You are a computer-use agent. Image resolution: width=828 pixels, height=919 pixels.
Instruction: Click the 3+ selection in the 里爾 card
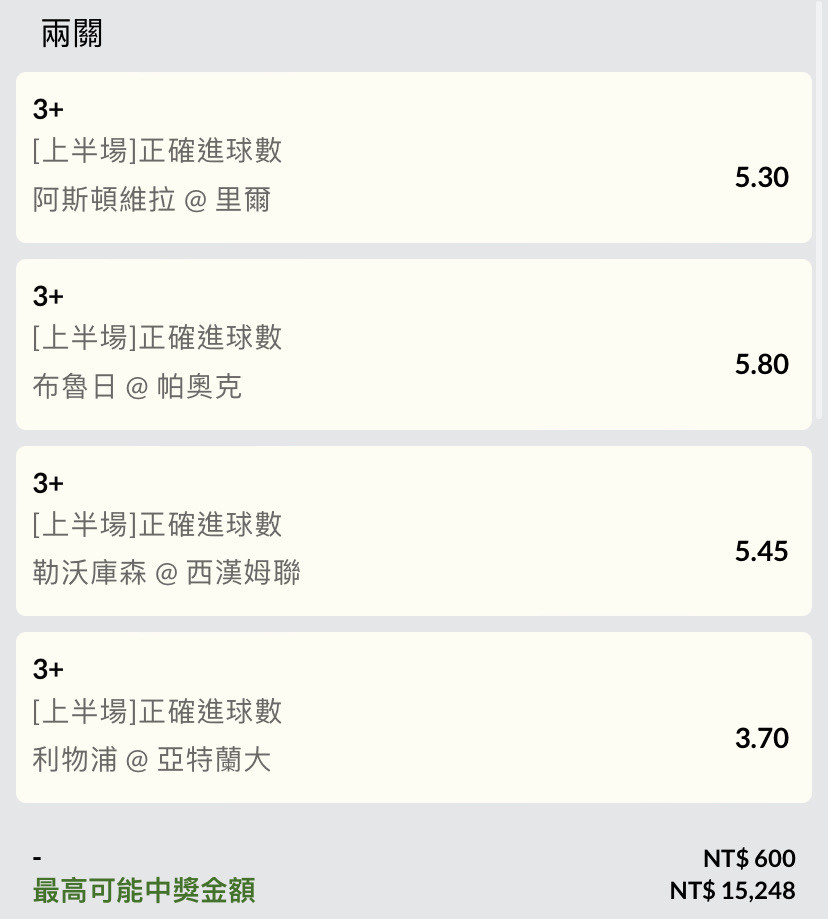coord(48,109)
